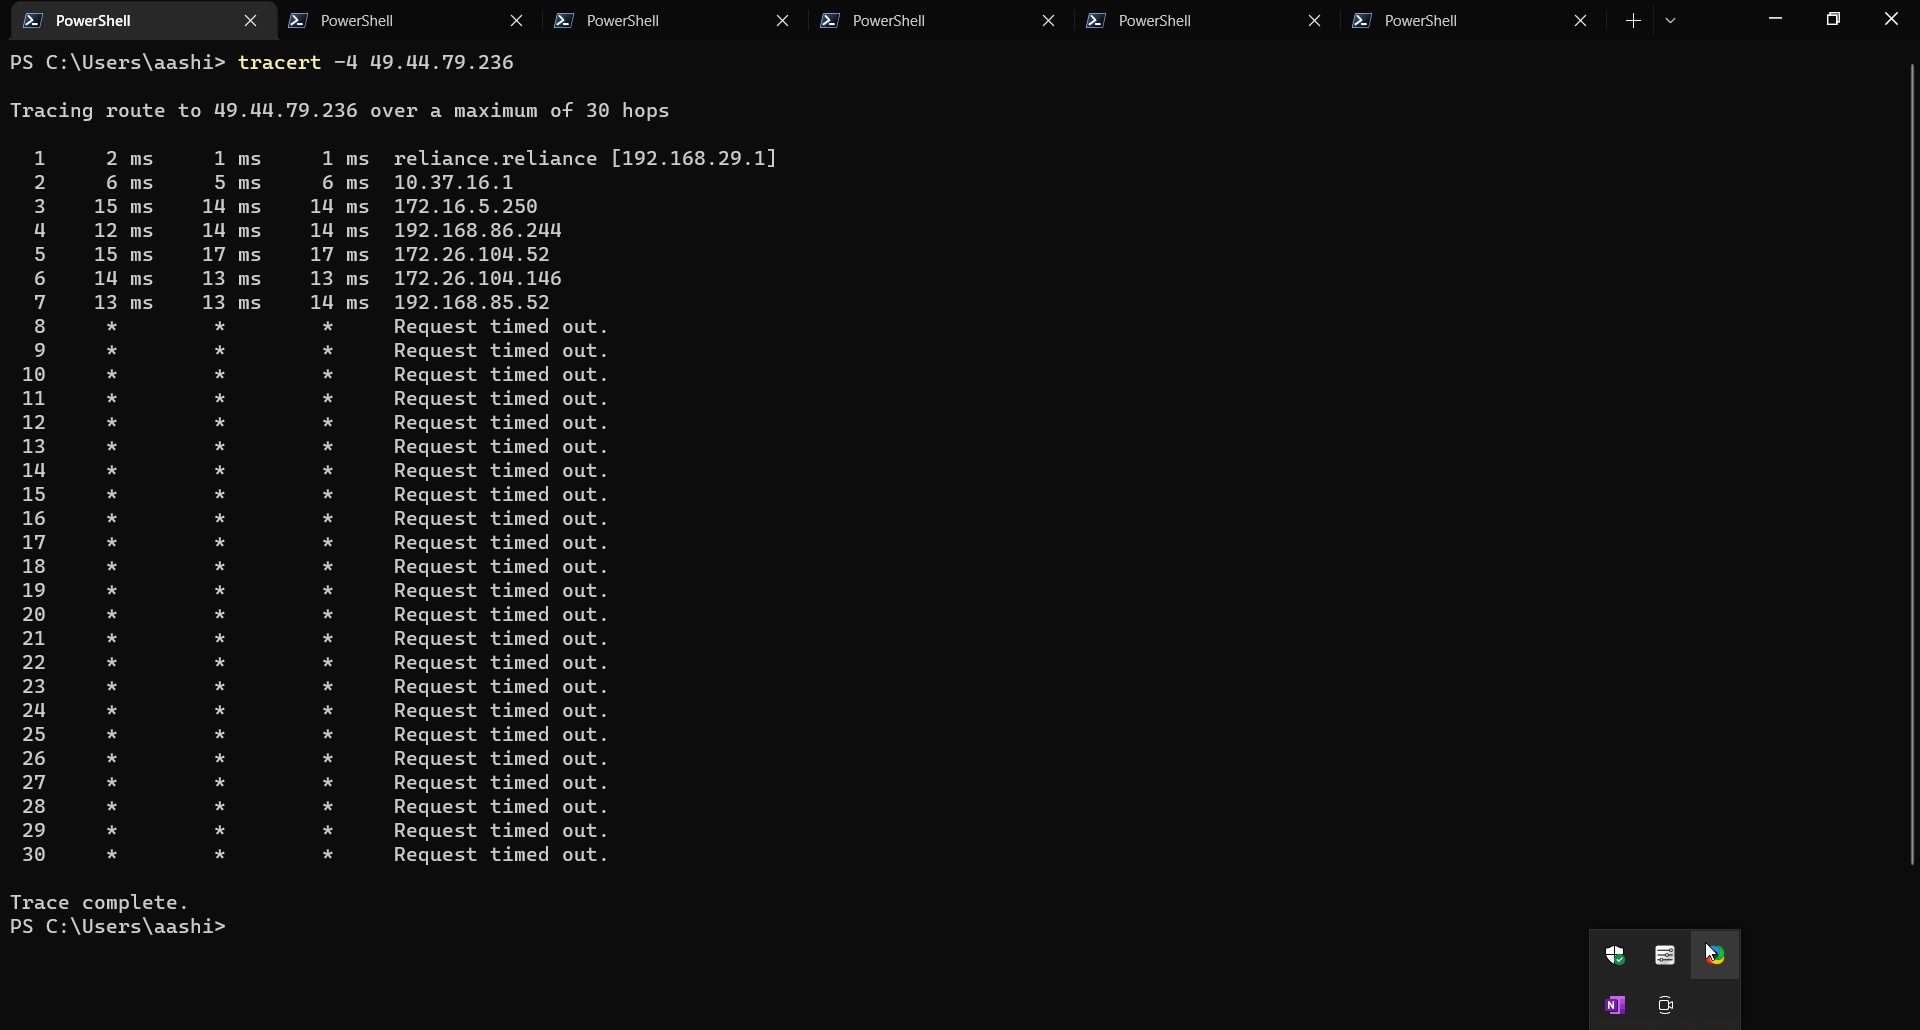This screenshot has width=1920, height=1030.
Task: Click the terminal vertical scrollbar
Action: click(x=1912, y=465)
